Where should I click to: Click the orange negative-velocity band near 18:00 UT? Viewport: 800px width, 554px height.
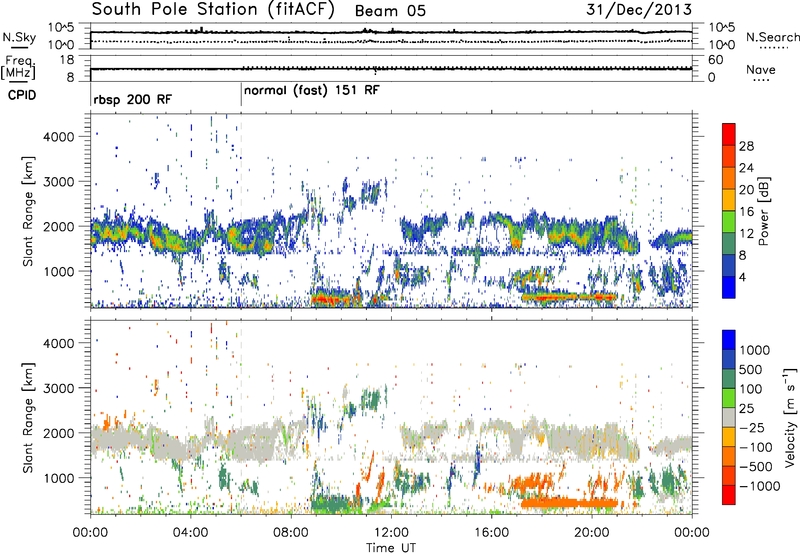tap(569, 503)
